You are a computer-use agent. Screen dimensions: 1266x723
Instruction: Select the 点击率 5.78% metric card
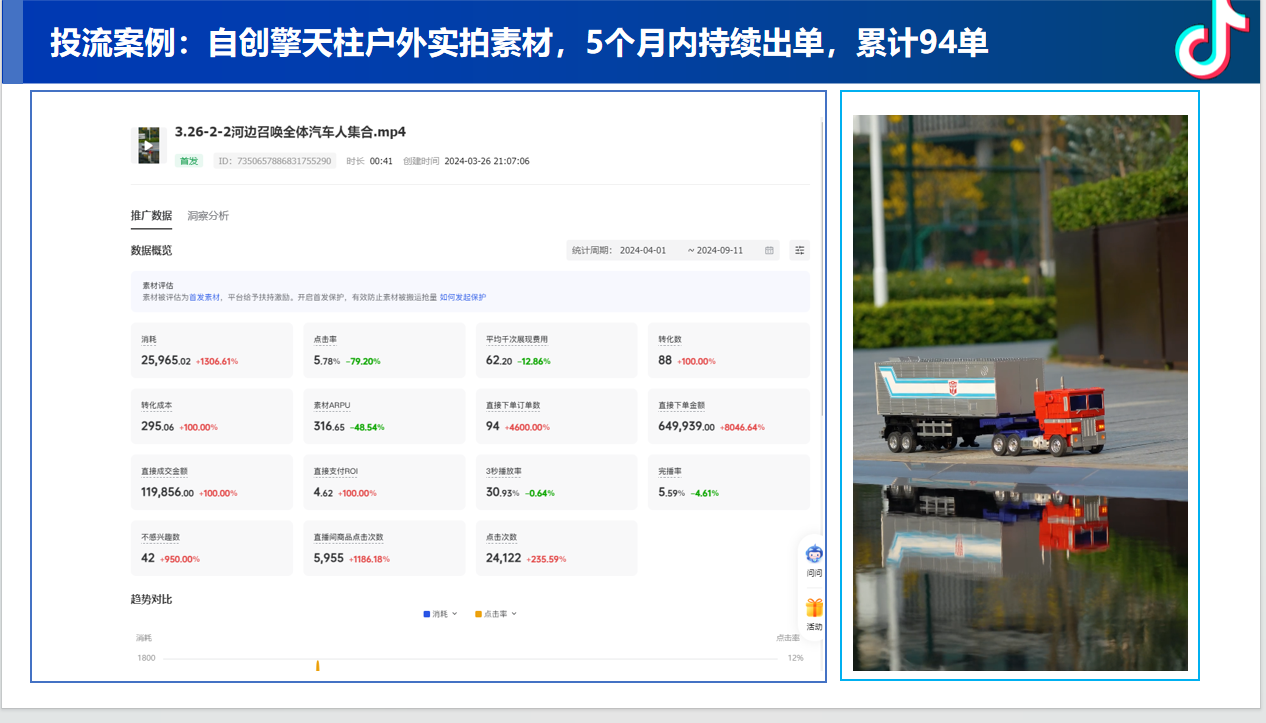pos(384,350)
